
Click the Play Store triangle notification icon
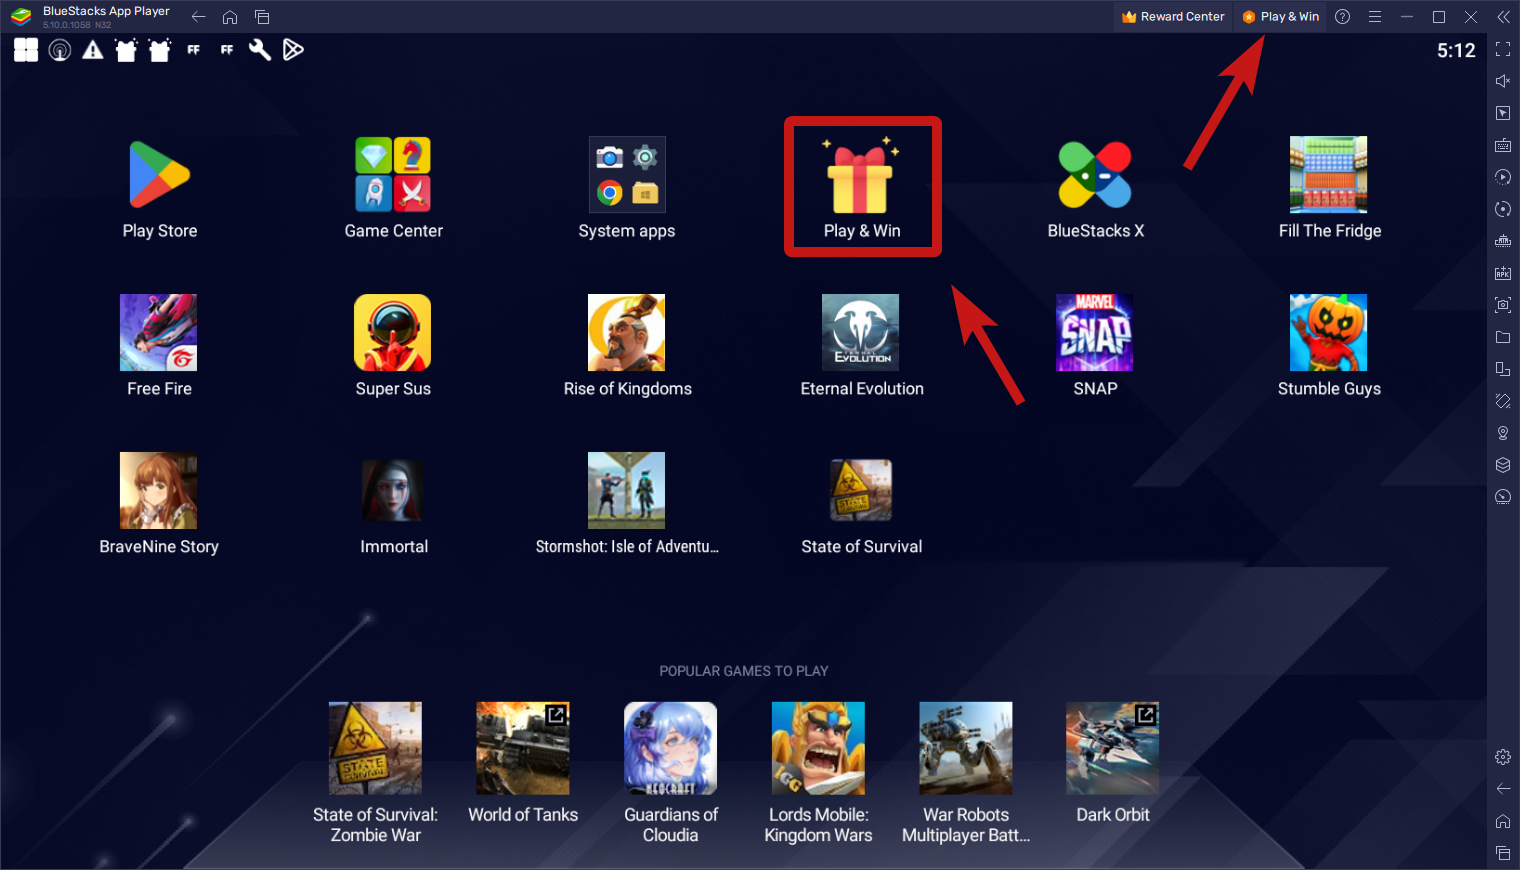tap(293, 50)
